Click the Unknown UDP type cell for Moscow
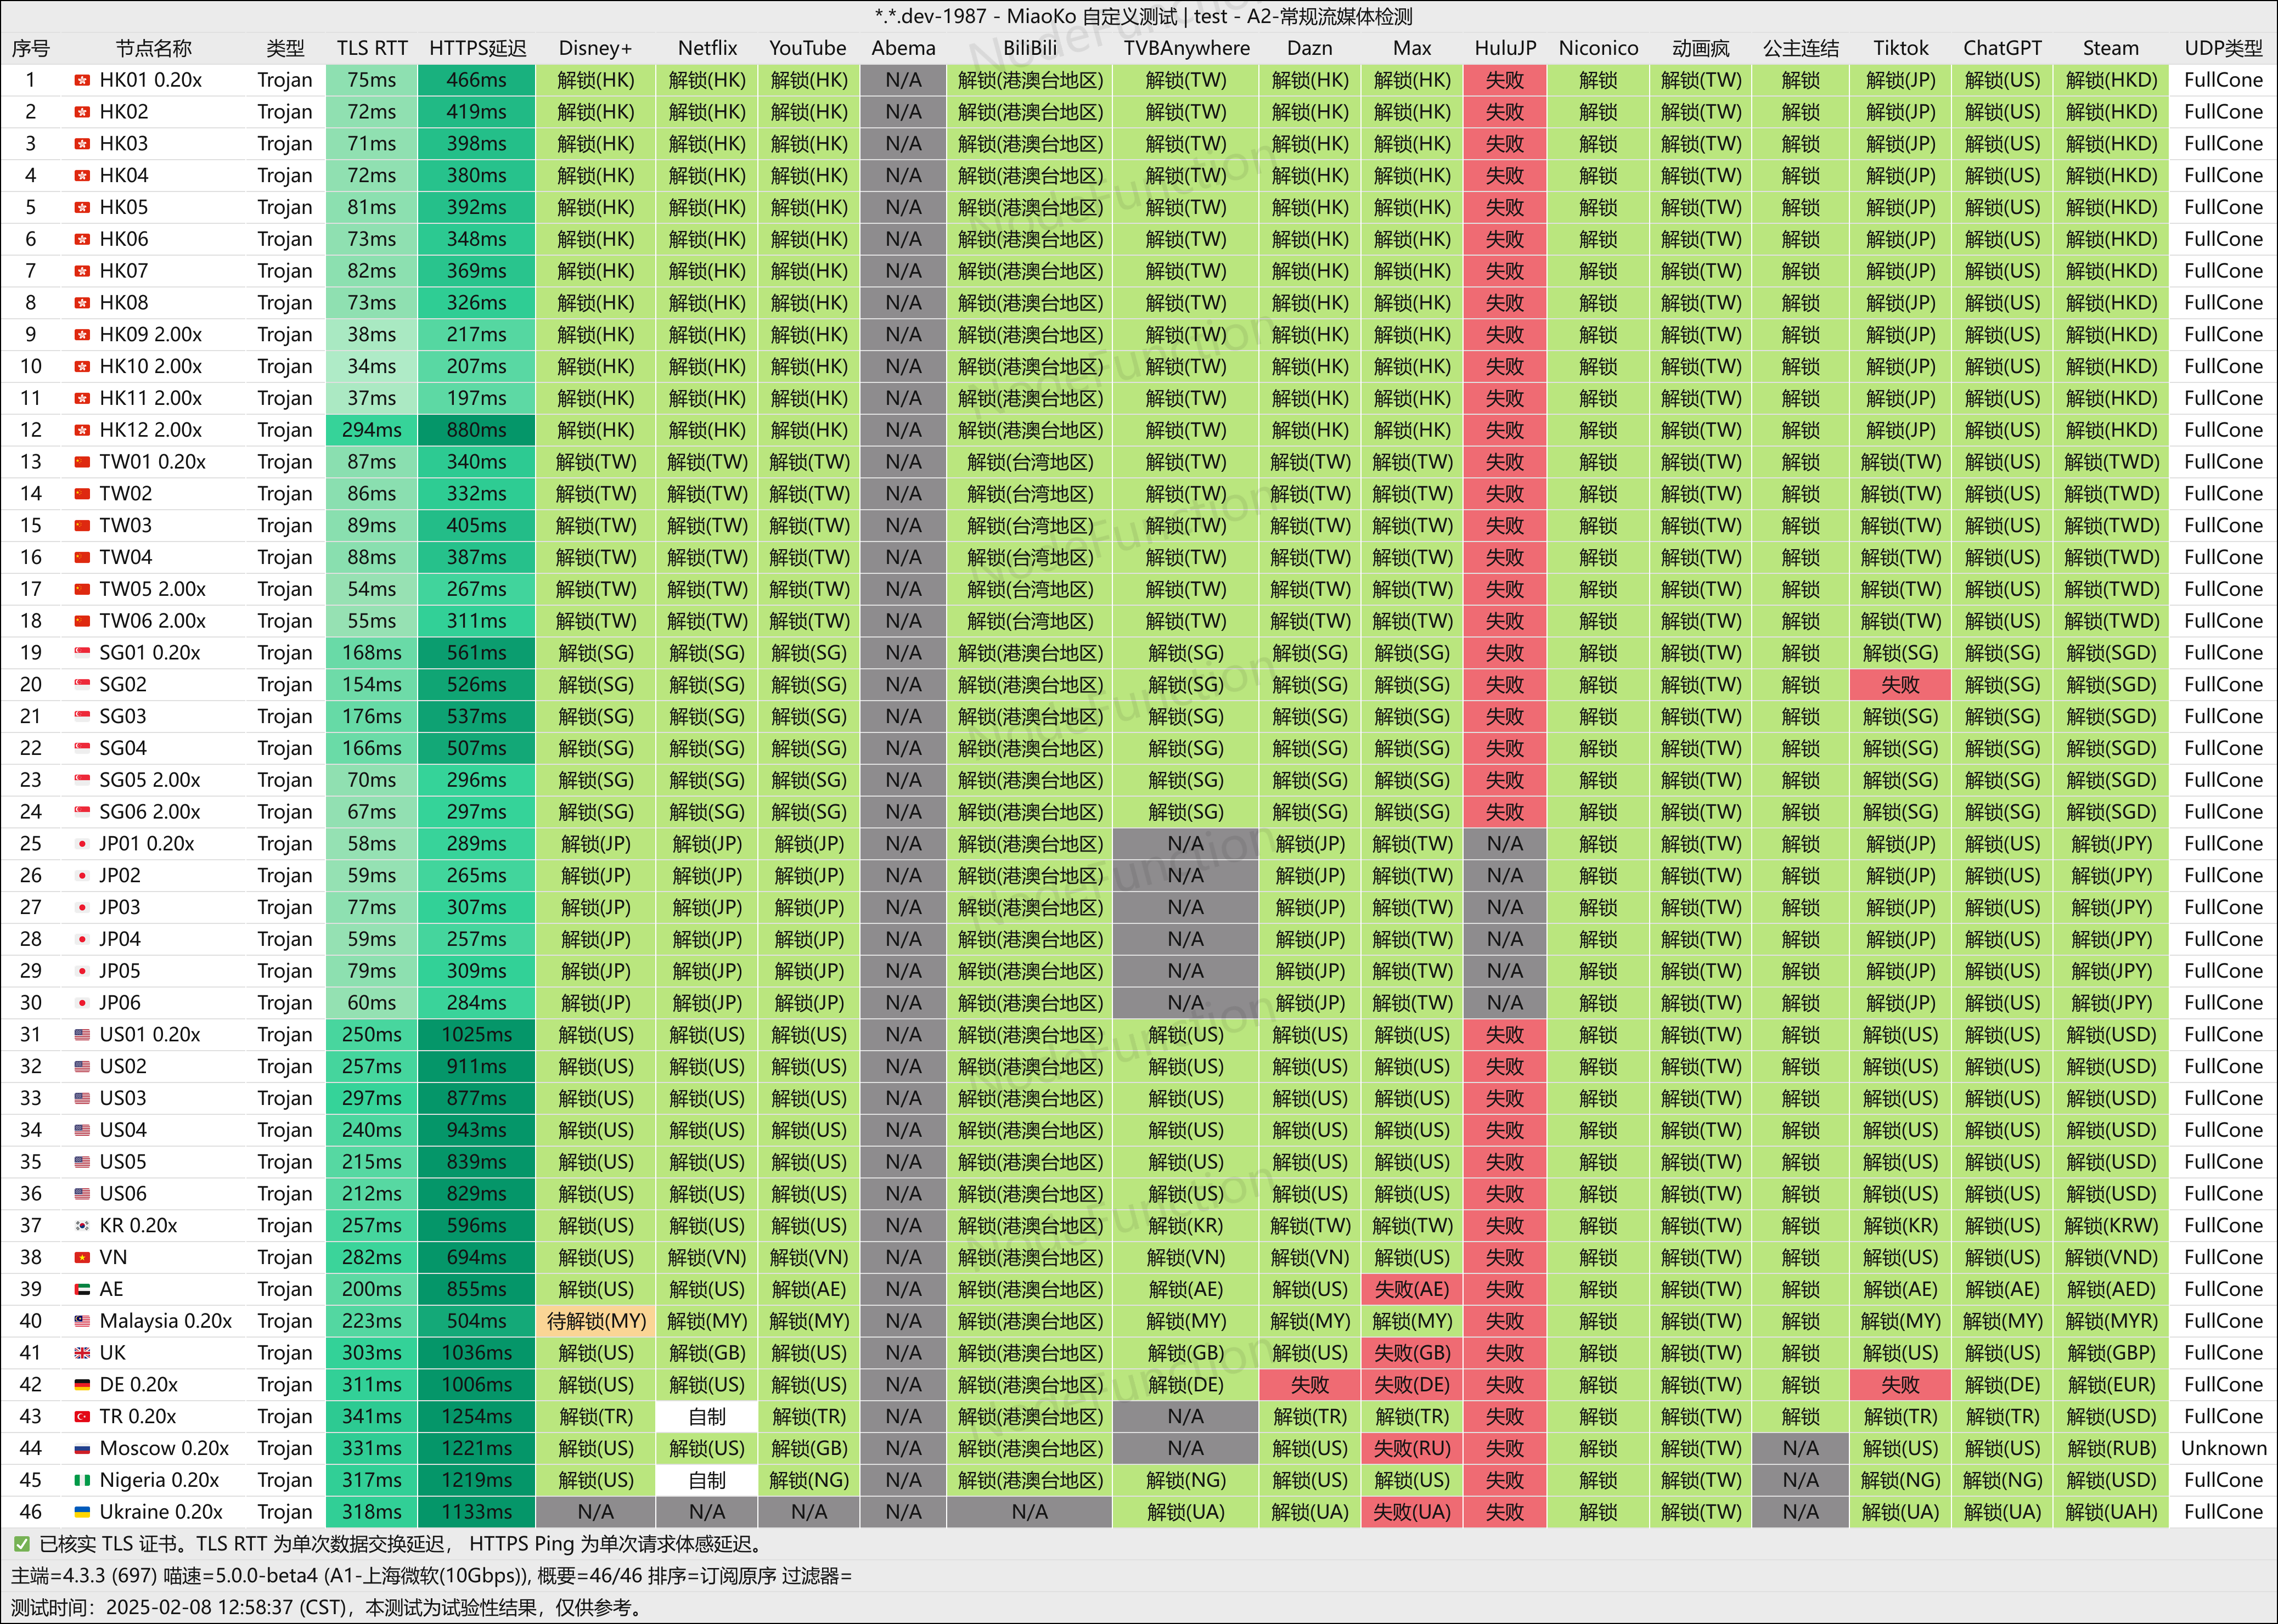Viewport: 2278px width, 1624px height. [x=2223, y=1448]
